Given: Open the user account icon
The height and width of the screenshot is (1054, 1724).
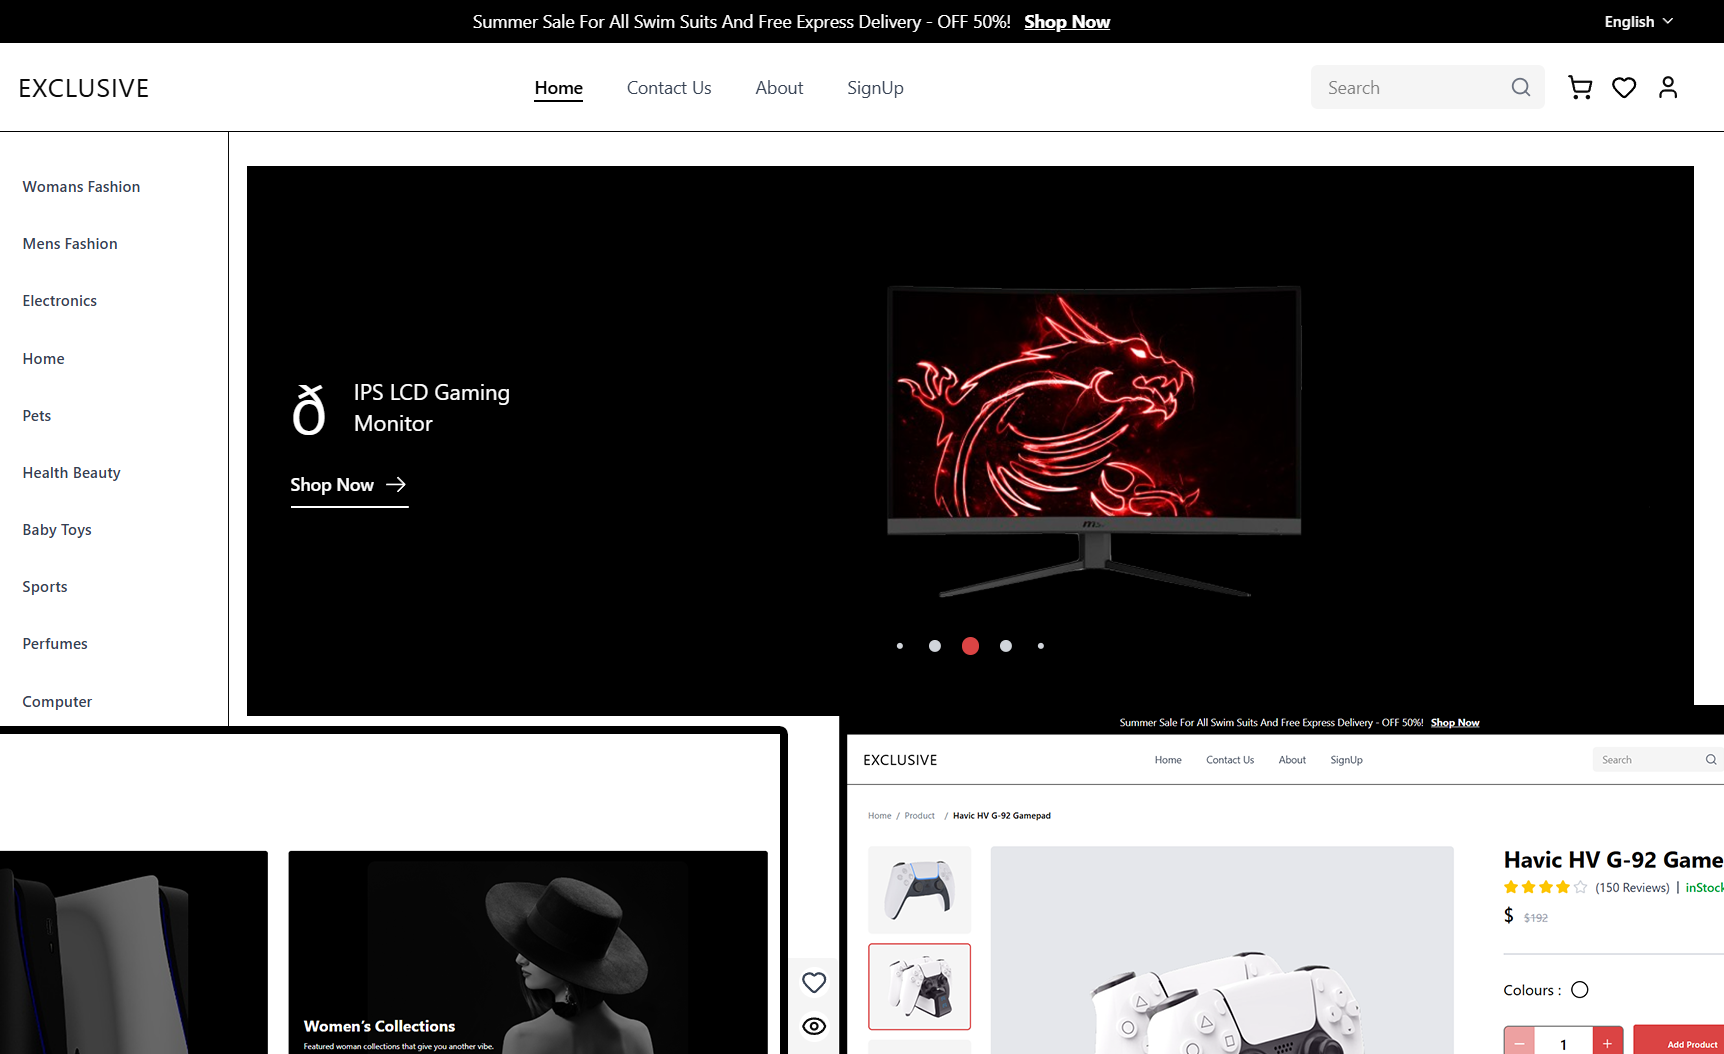Looking at the screenshot, I should pyautogui.click(x=1668, y=88).
